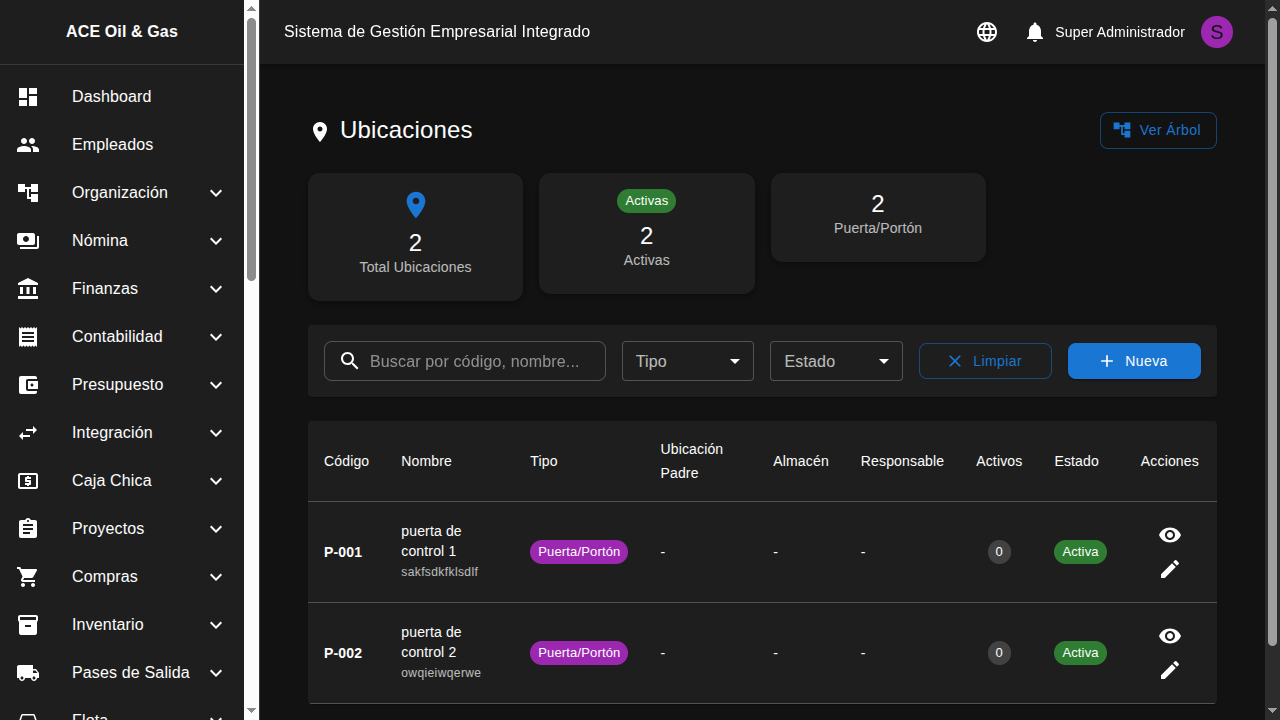
Task: Open the Super Administrador profile avatar
Action: [1217, 32]
